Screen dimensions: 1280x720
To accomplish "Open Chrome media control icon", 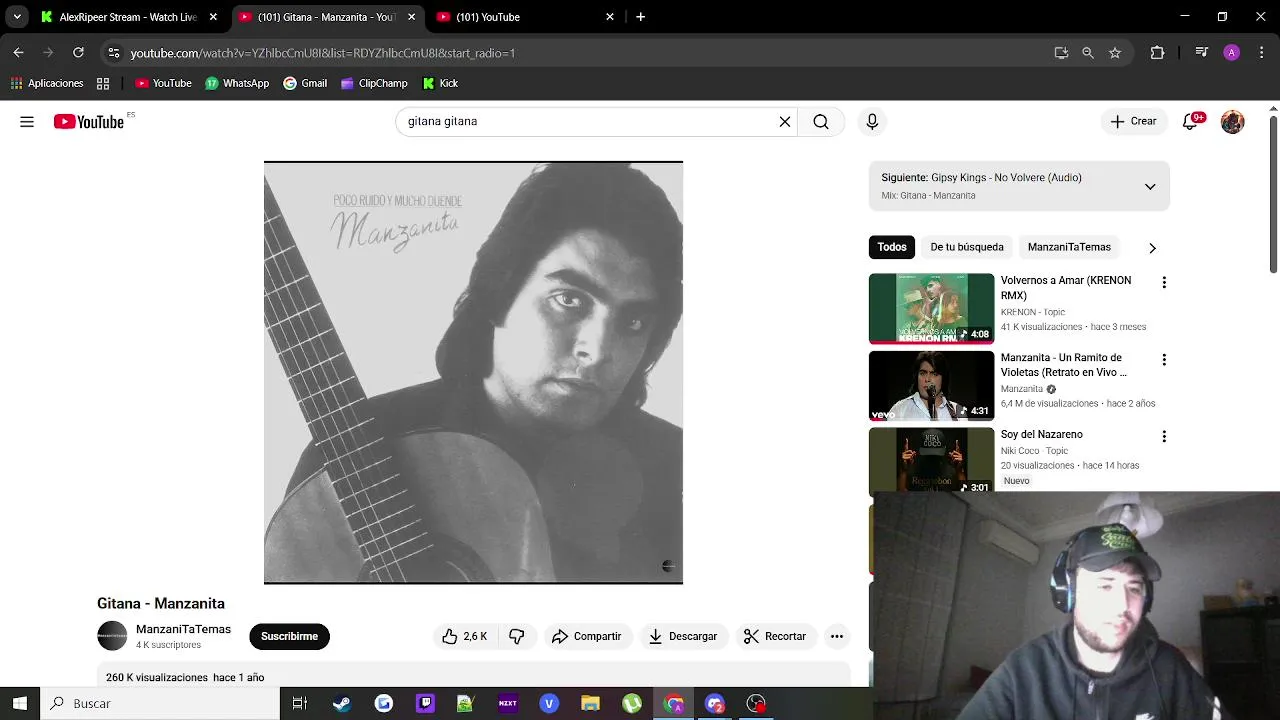I will 1203,53.
